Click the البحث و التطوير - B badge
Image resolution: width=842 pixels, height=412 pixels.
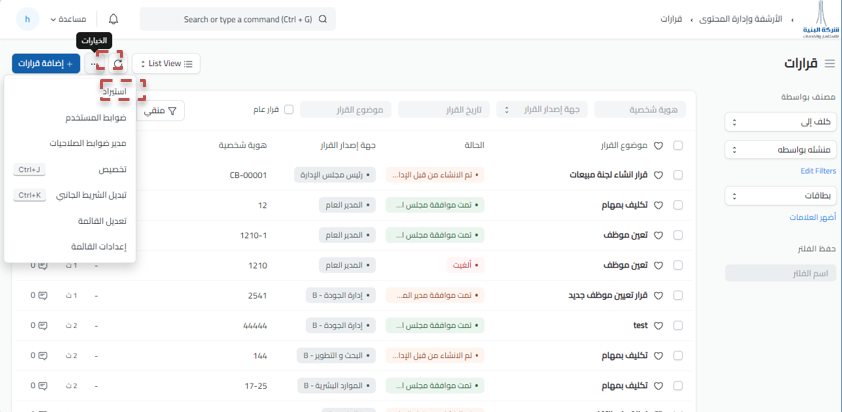[337, 356]
